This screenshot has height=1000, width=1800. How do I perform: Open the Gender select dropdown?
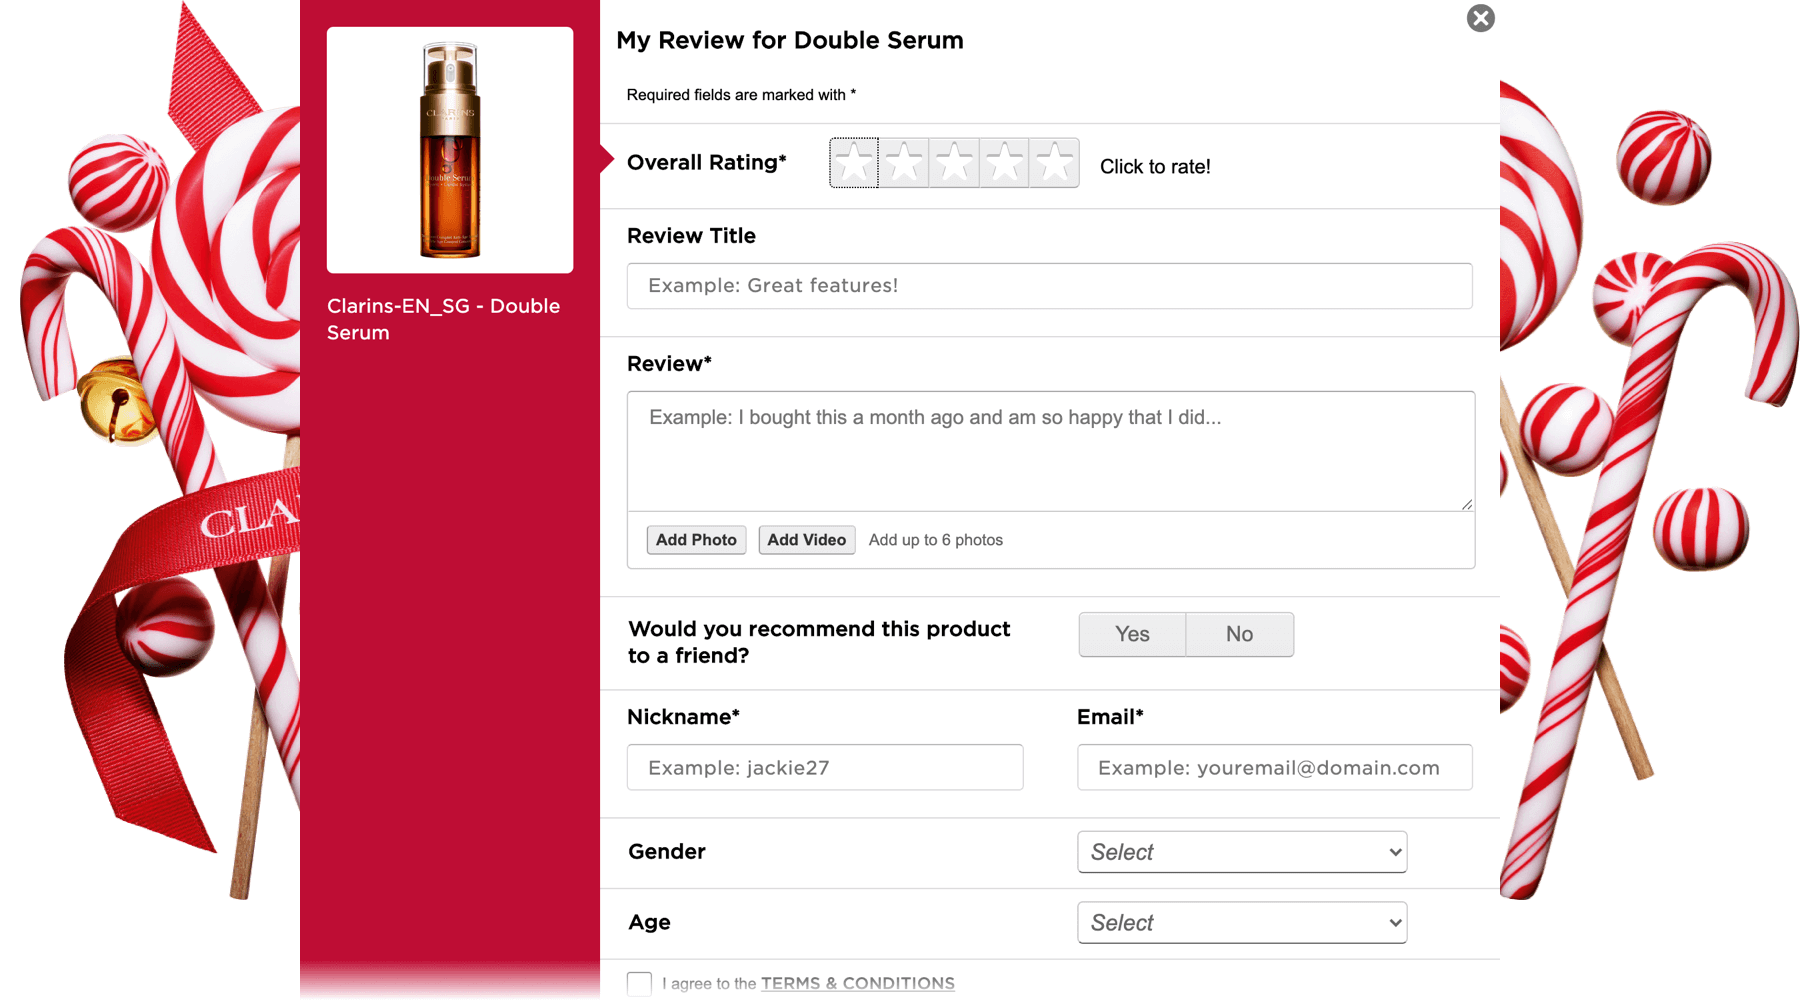(x=1242, y=852)
